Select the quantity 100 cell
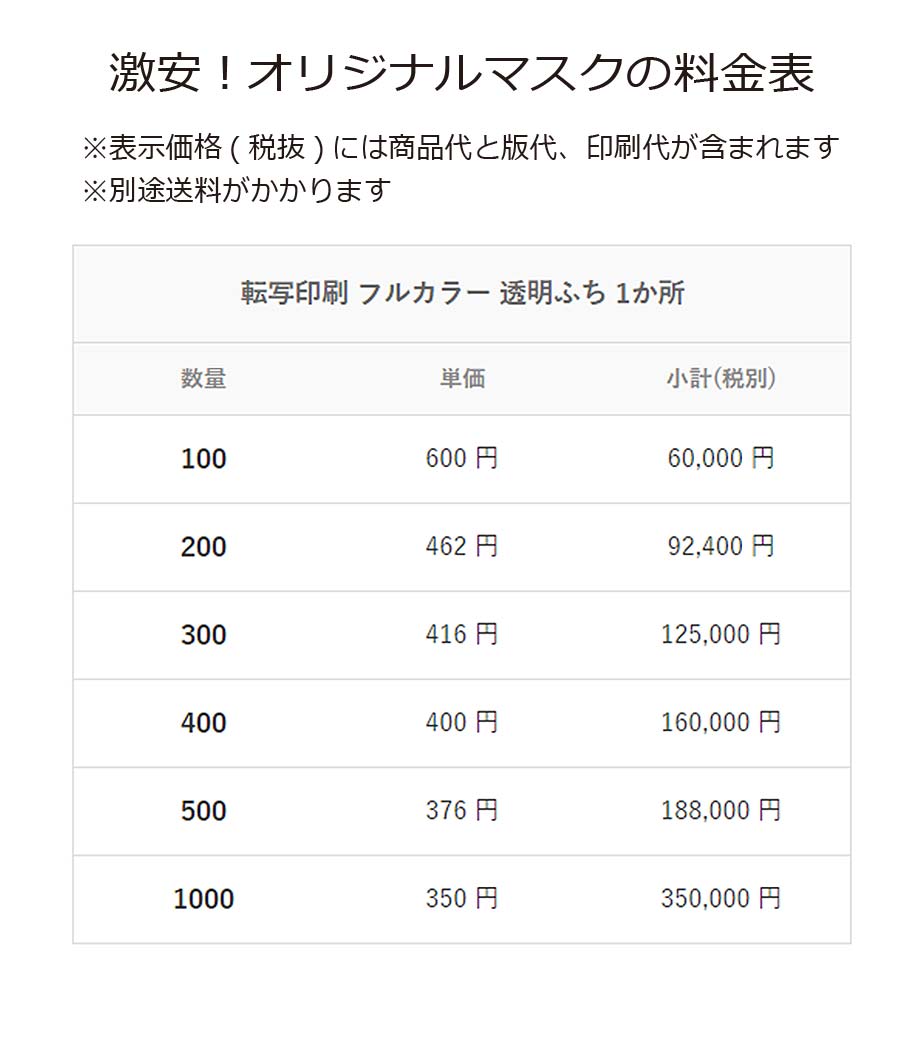 pyautogui.click(x=203, y=459)
